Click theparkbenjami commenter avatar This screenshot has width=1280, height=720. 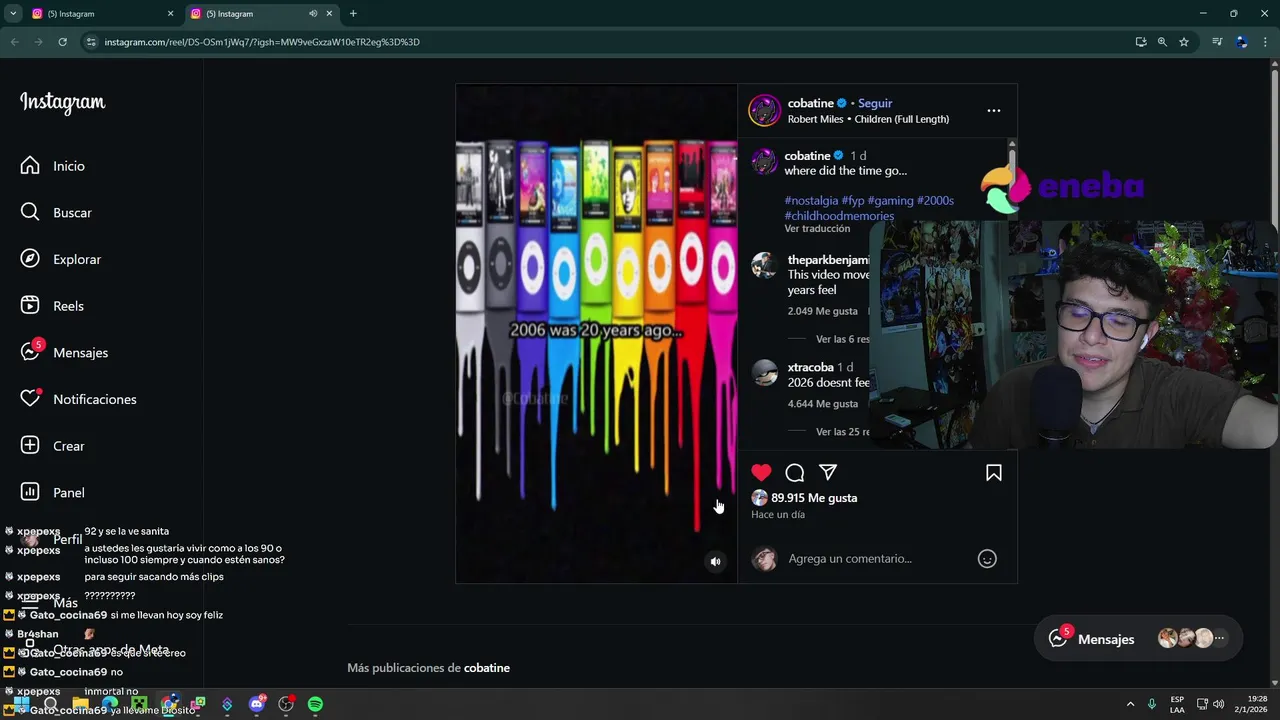tap(765, 265)
